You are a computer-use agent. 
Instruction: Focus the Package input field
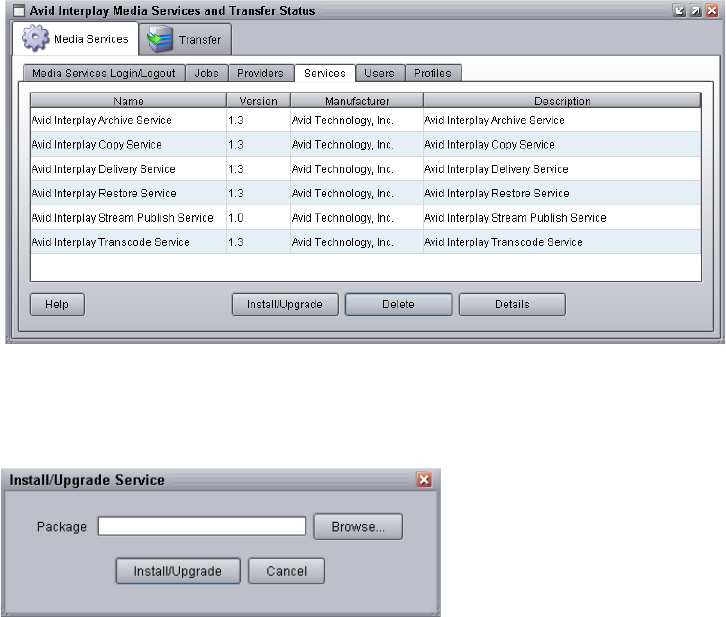(202, 526)
